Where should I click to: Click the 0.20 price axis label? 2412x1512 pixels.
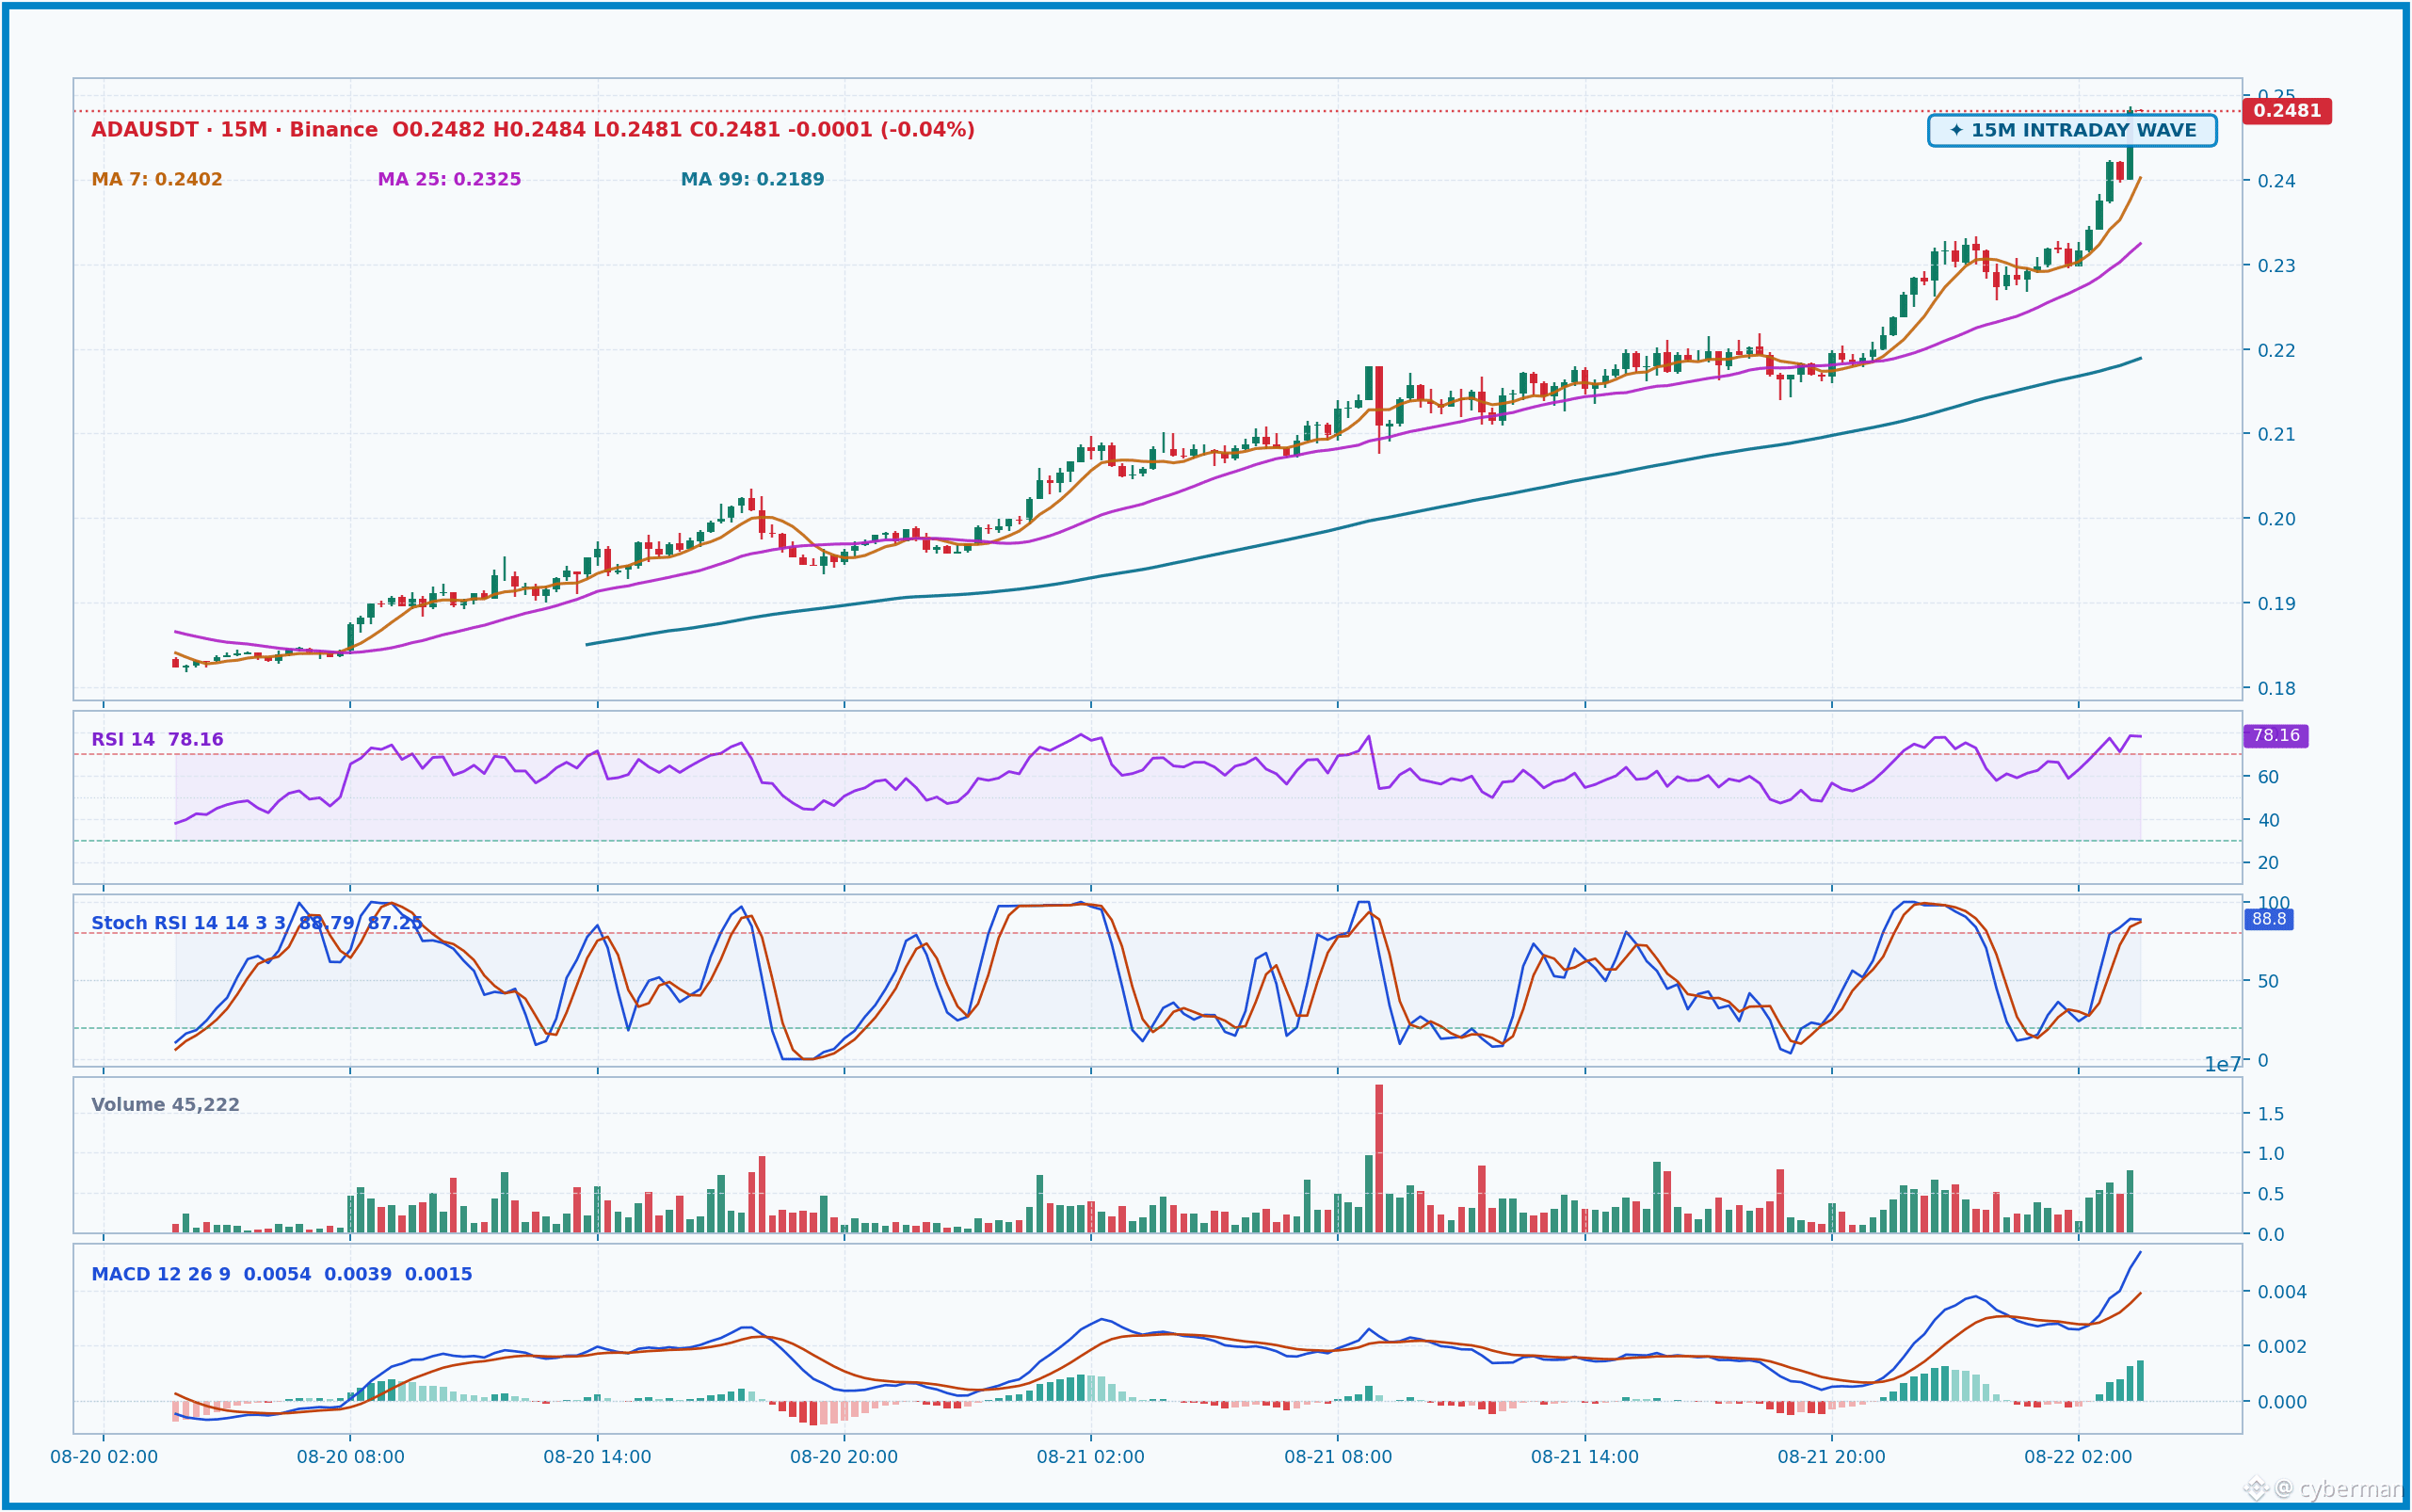click(x=2276, y=519)
